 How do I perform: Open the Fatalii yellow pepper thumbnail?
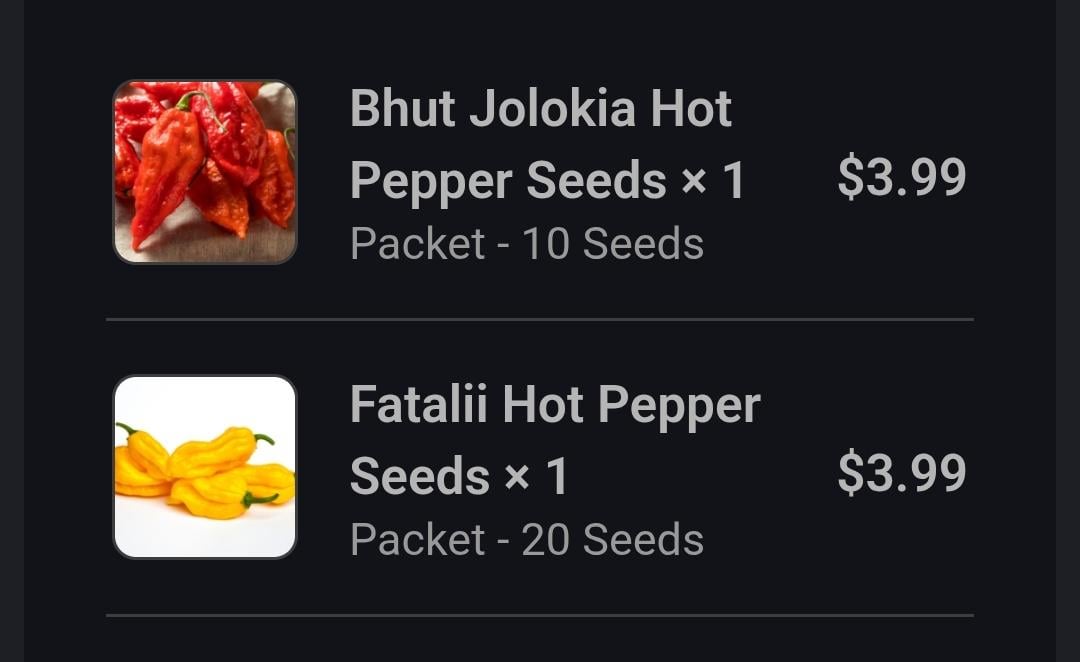coord(205,467)
